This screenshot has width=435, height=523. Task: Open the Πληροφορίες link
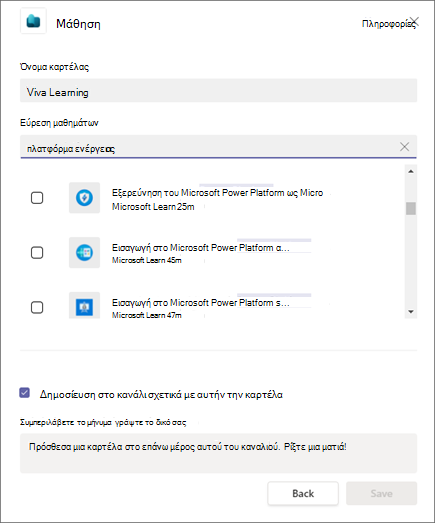point(388,24)
